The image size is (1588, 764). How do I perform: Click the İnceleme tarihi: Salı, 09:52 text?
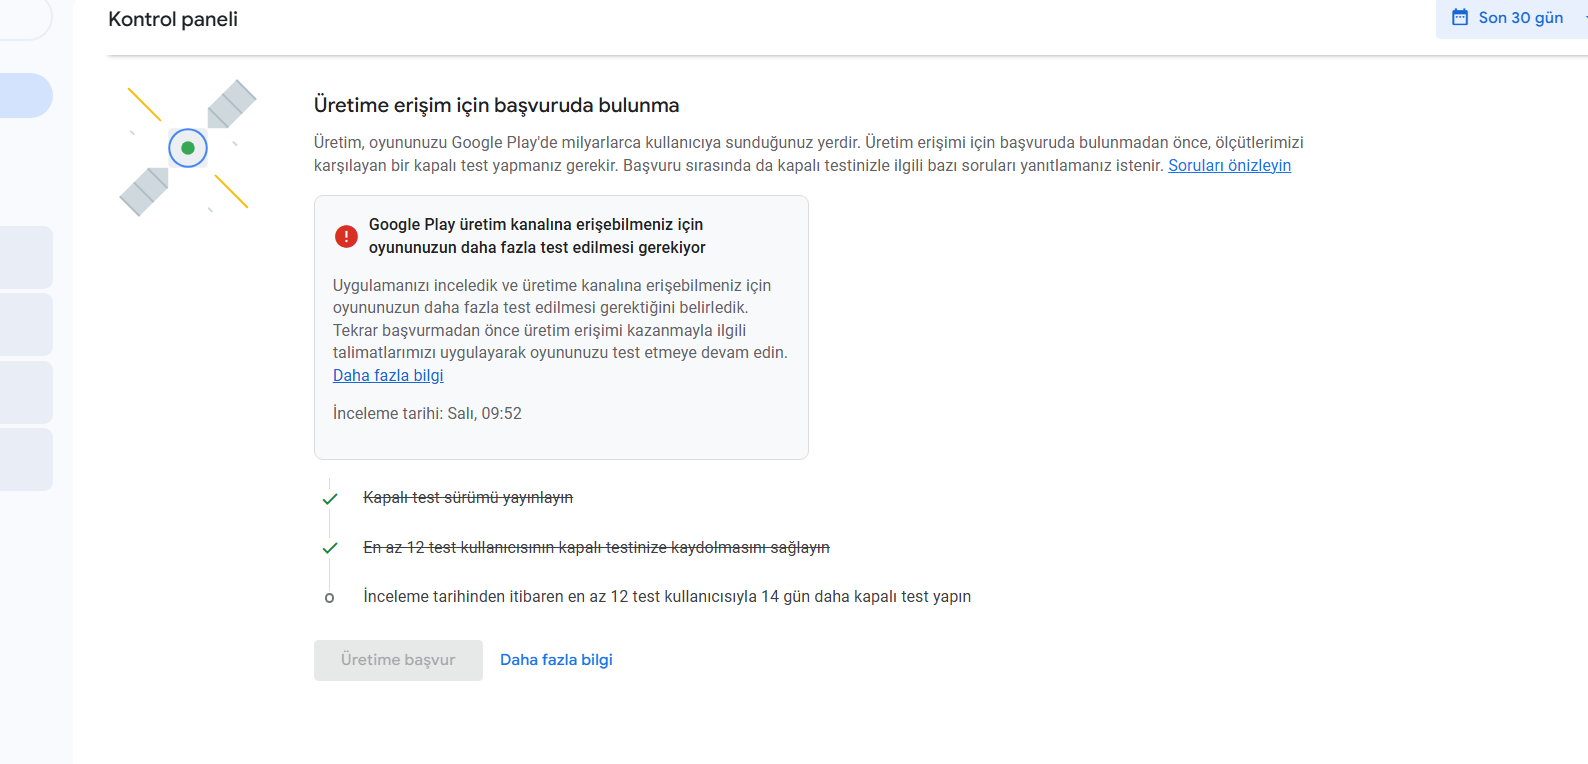tap(427, 414)
